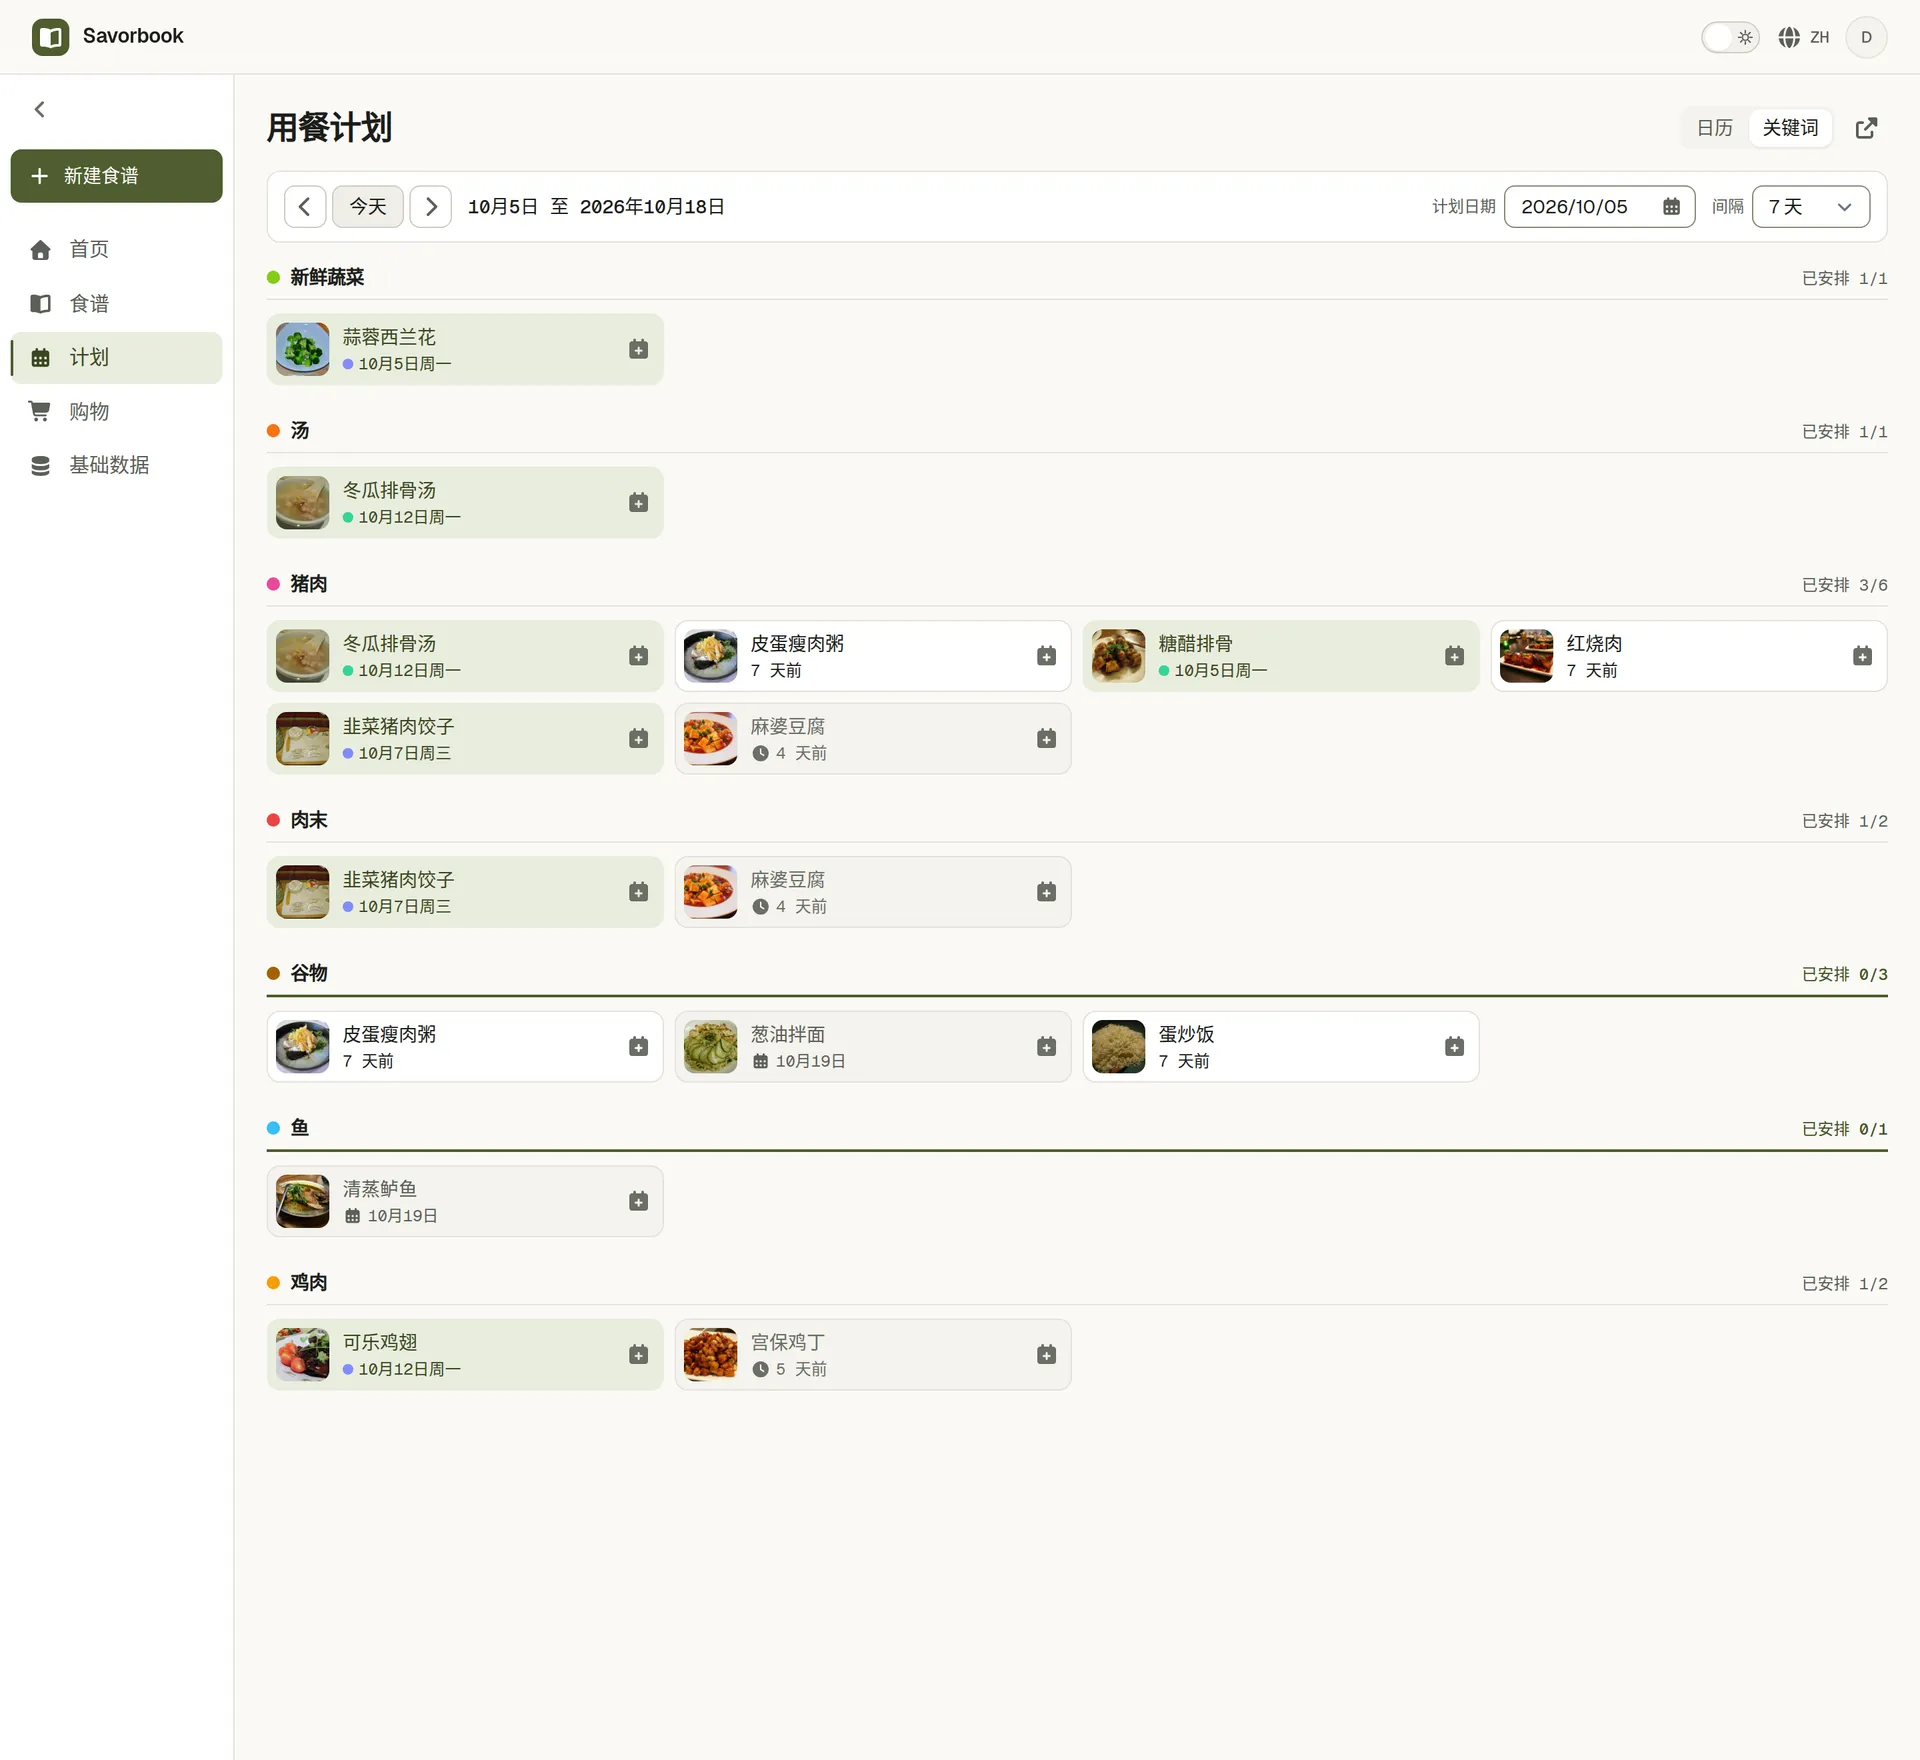Viewport: 1920px width, 1760px height.
Task: Open the 间隔 7 天 dropdown
Action: [x=1810, y=207]
